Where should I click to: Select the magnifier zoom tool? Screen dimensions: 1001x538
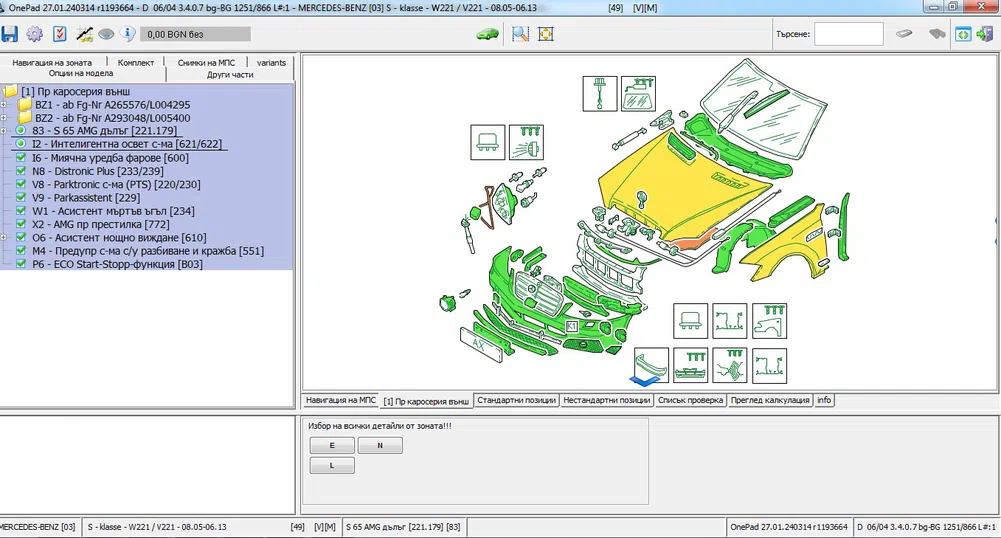tap(520, 34)
